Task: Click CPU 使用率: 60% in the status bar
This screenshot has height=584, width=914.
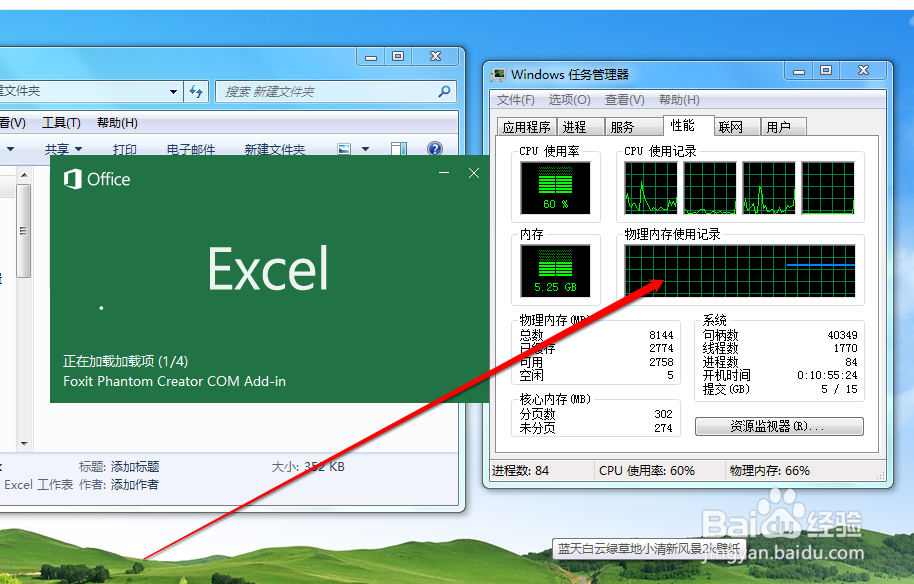Action: tap(646, 471)
